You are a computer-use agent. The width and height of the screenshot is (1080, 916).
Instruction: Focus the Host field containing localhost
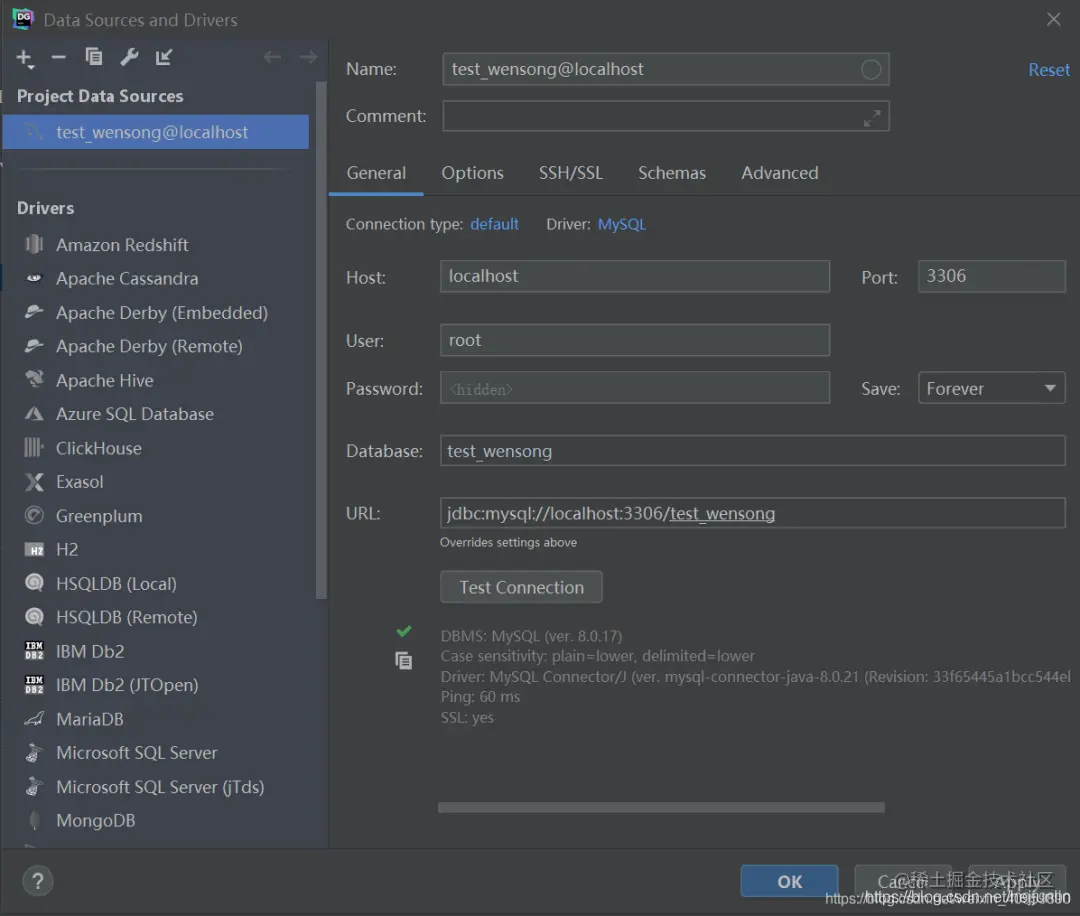click(x=634, y=277)
